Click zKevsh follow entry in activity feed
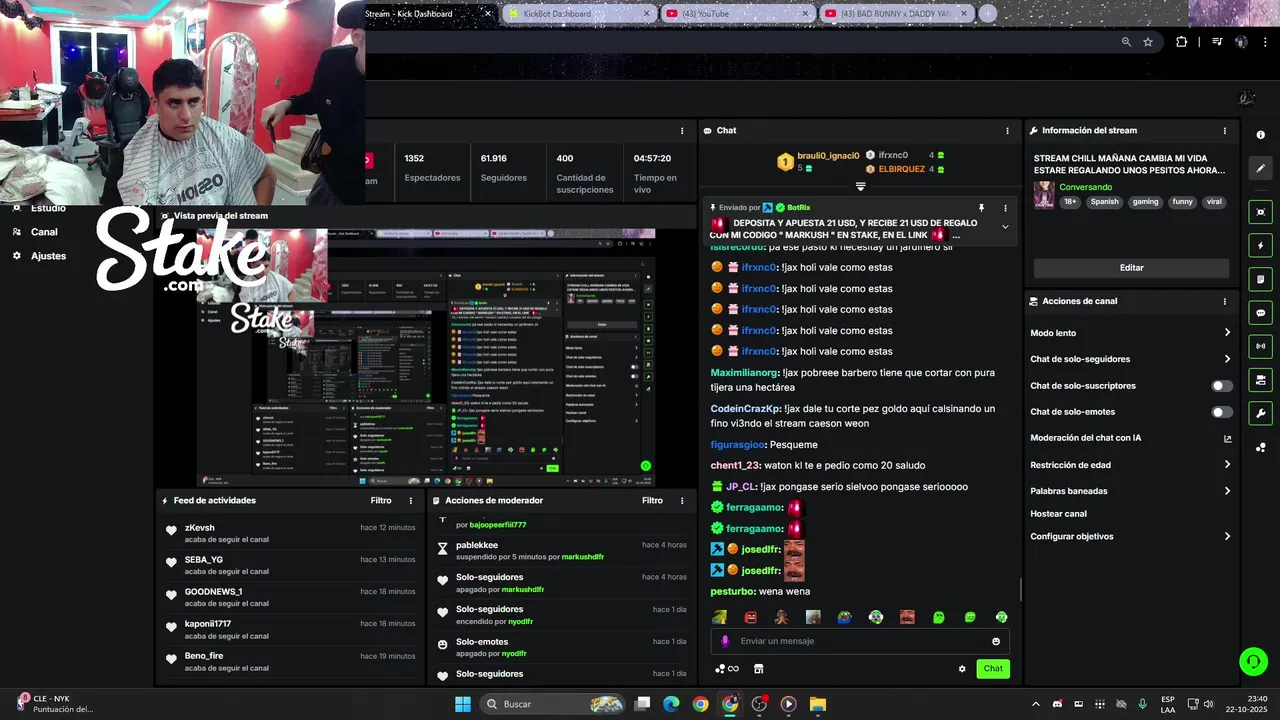The image size is (1280, 720). (x=290, y=533)
